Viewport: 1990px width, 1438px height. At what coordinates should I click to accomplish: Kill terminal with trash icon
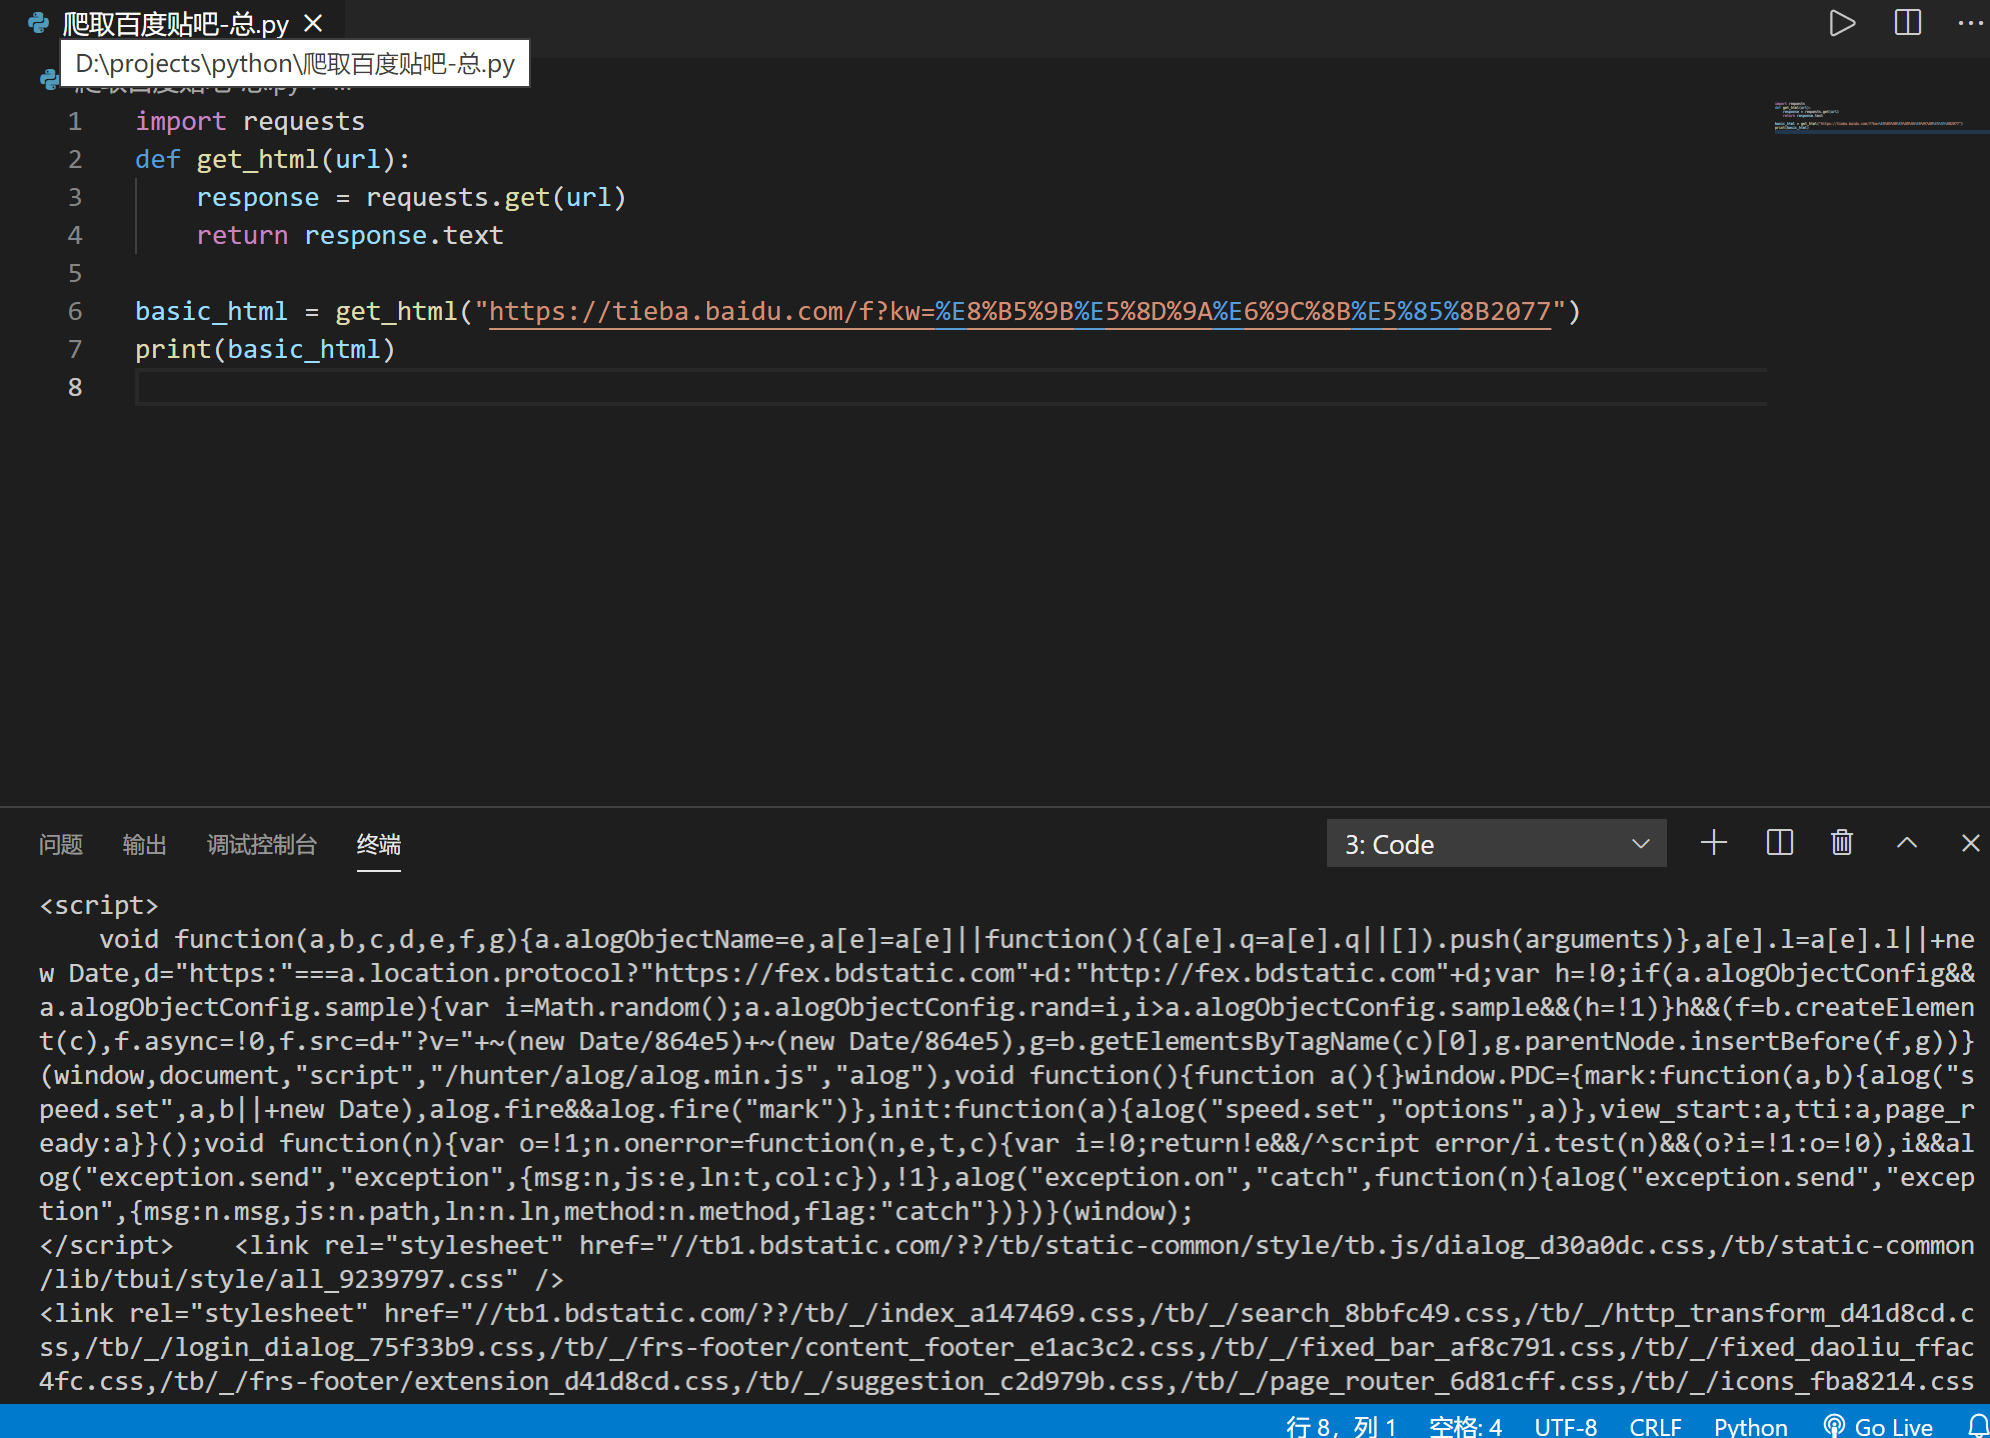pos(1841,843)
